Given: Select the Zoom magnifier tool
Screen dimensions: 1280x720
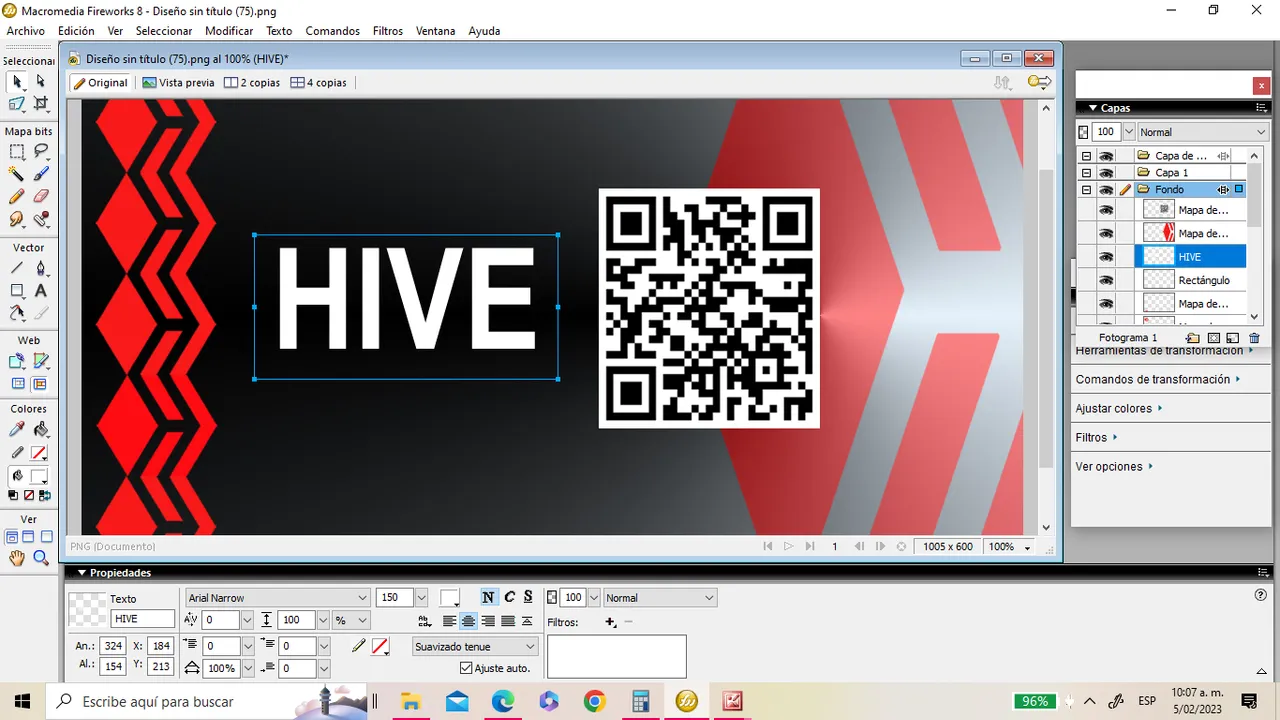Looking at the screenshot, I should click(41, 558).
